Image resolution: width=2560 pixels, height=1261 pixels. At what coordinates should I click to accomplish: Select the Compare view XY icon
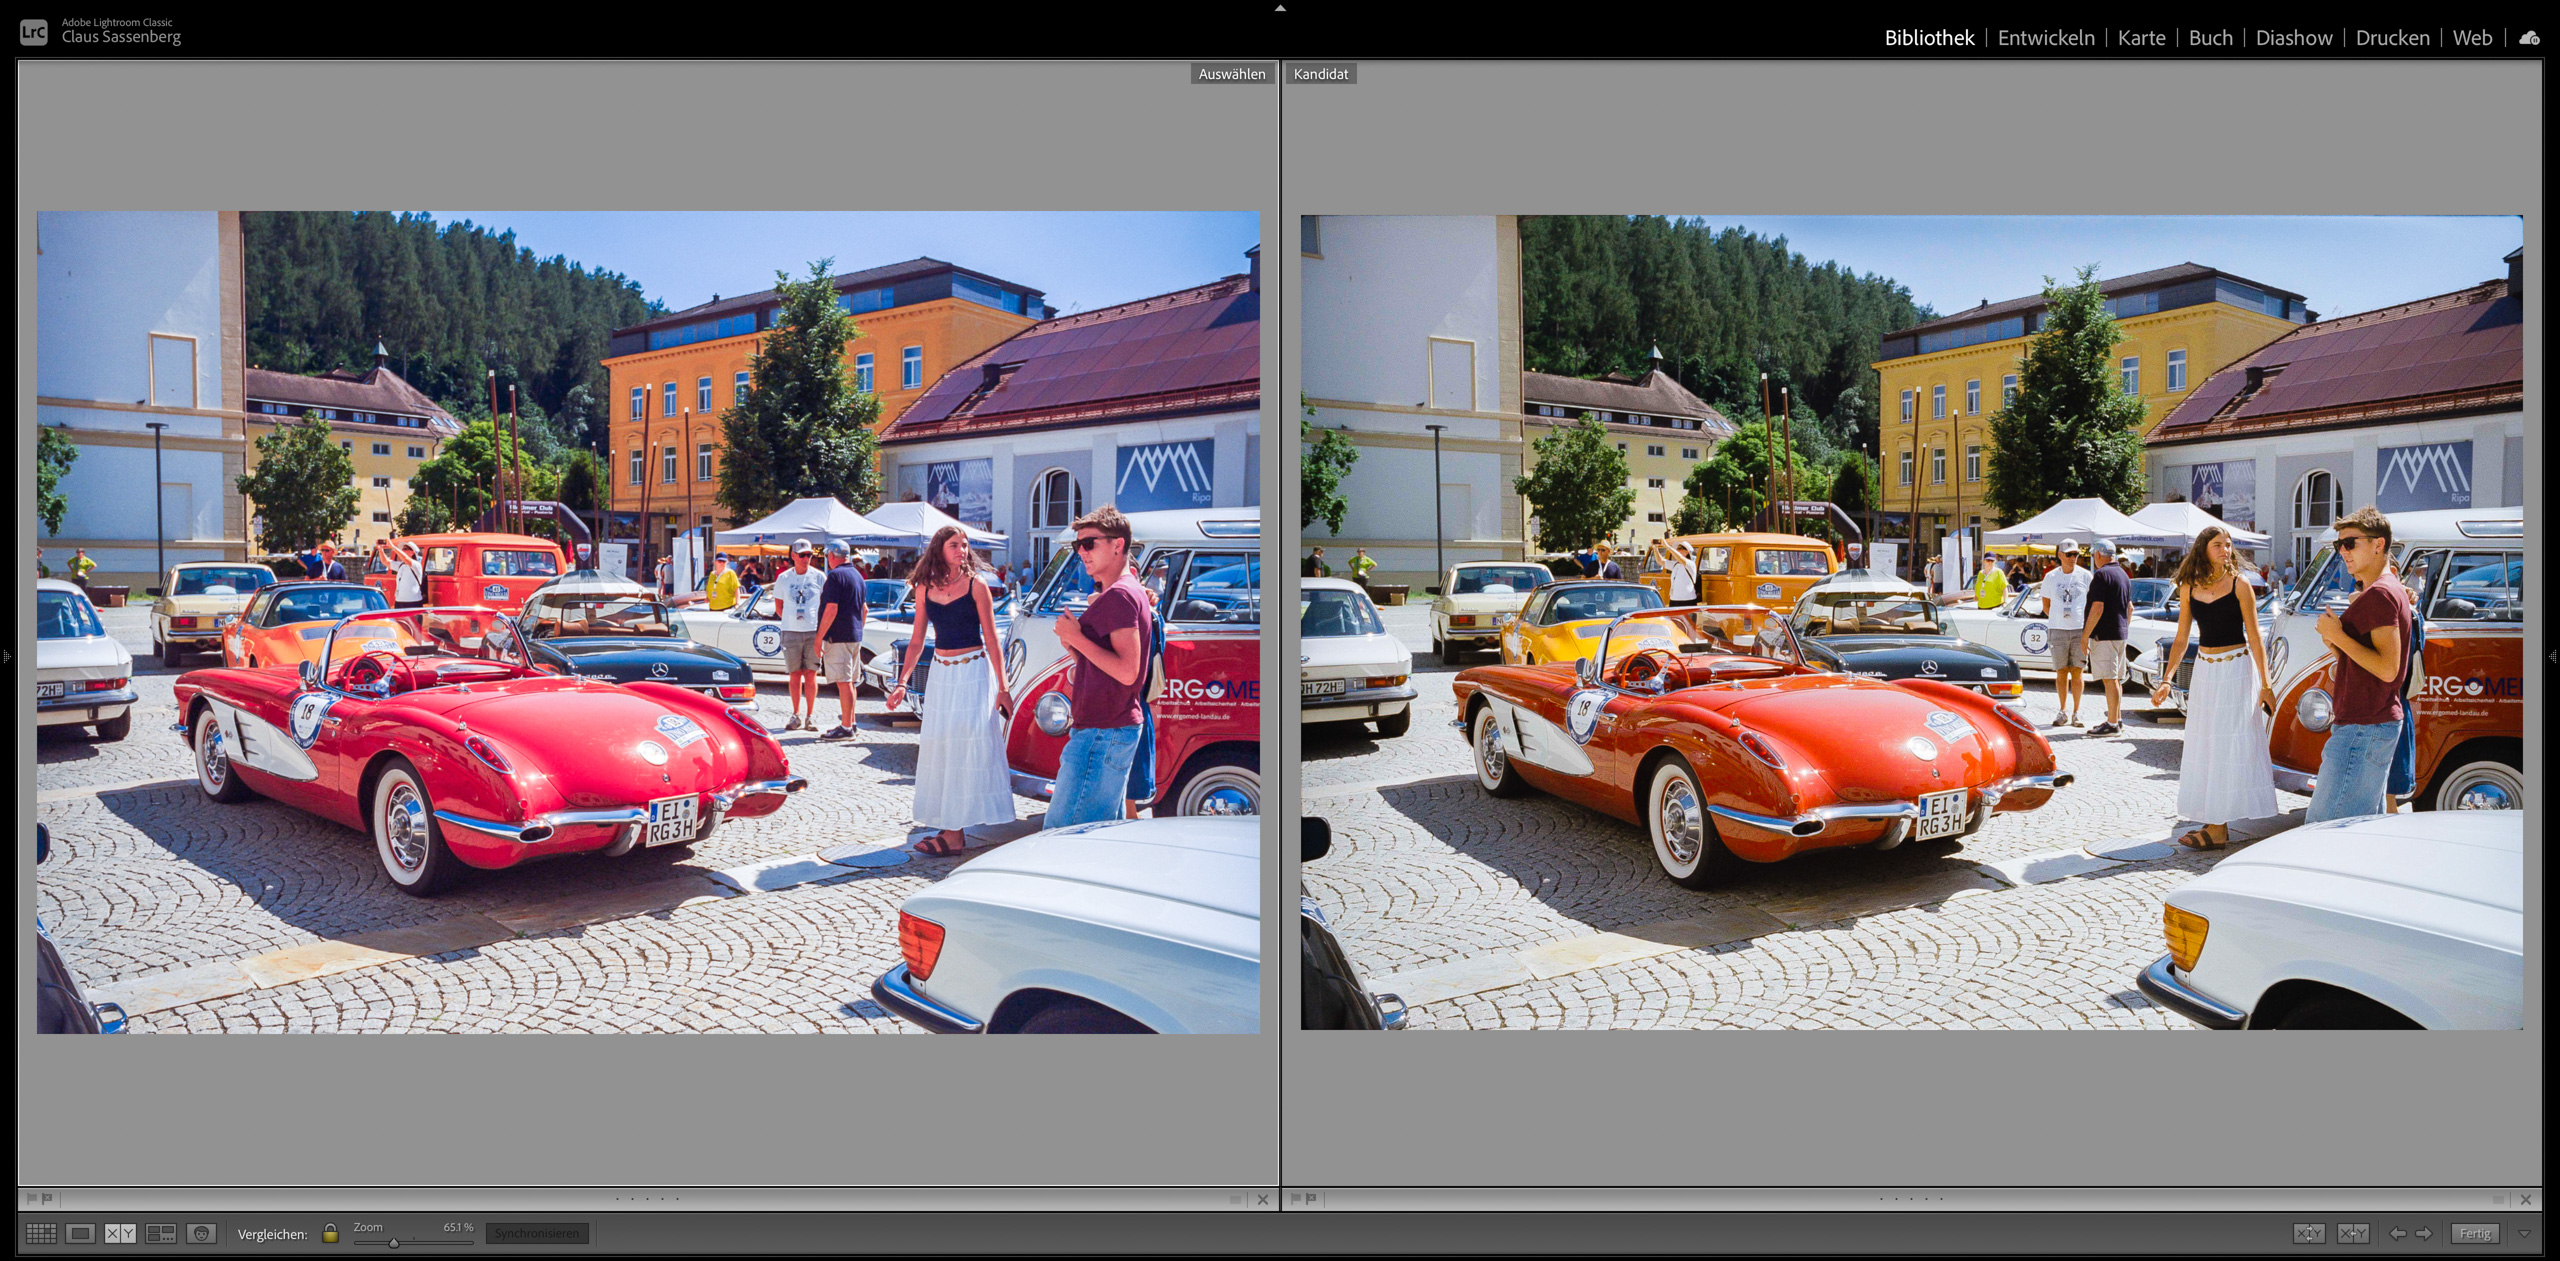pyautogui.click(x=120, y=1233)
